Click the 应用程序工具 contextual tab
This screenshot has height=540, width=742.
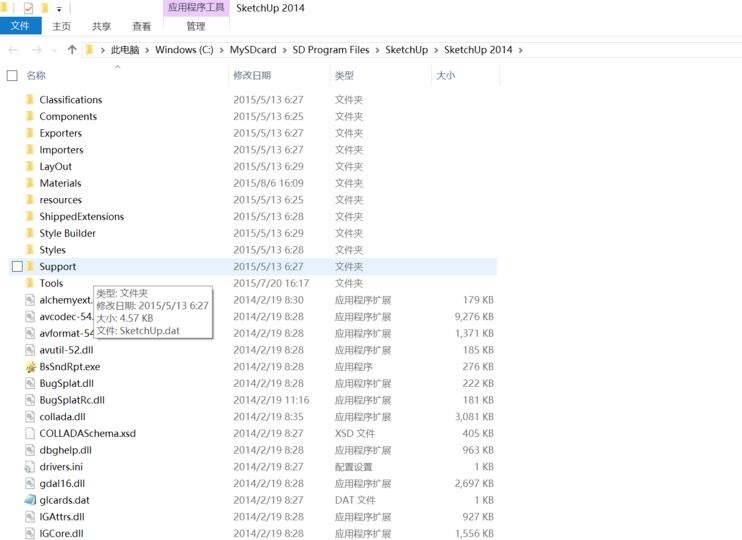click(196, 8)
